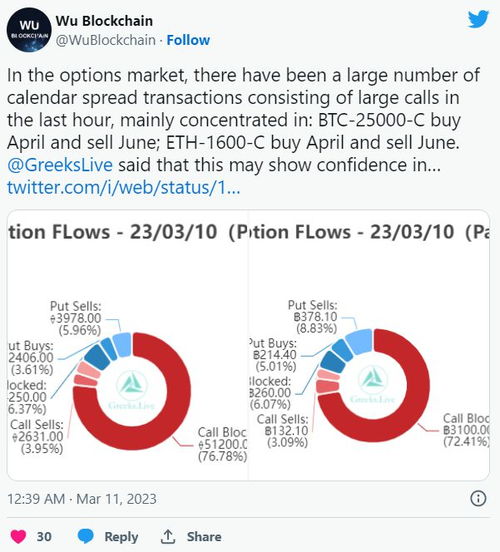Open the 12:39 AM Mar 11, 2023 timestamp

pos(82,499)
